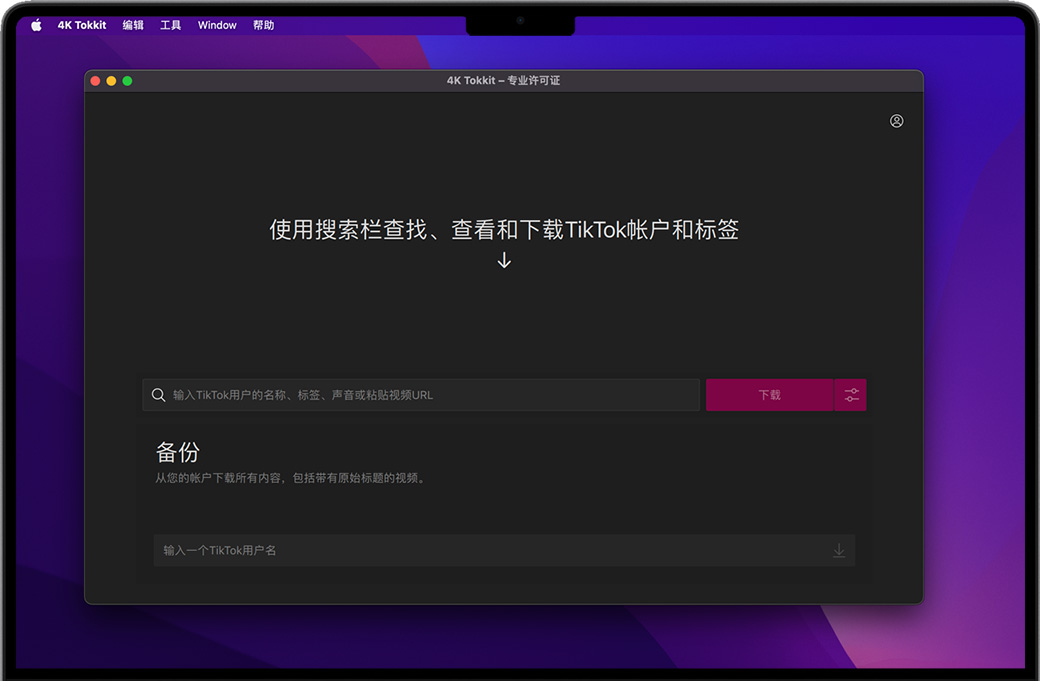Close the 4K Tokkit window
Image resolution: width=1040 pixels, height=681 pixels.
(96, 81)
